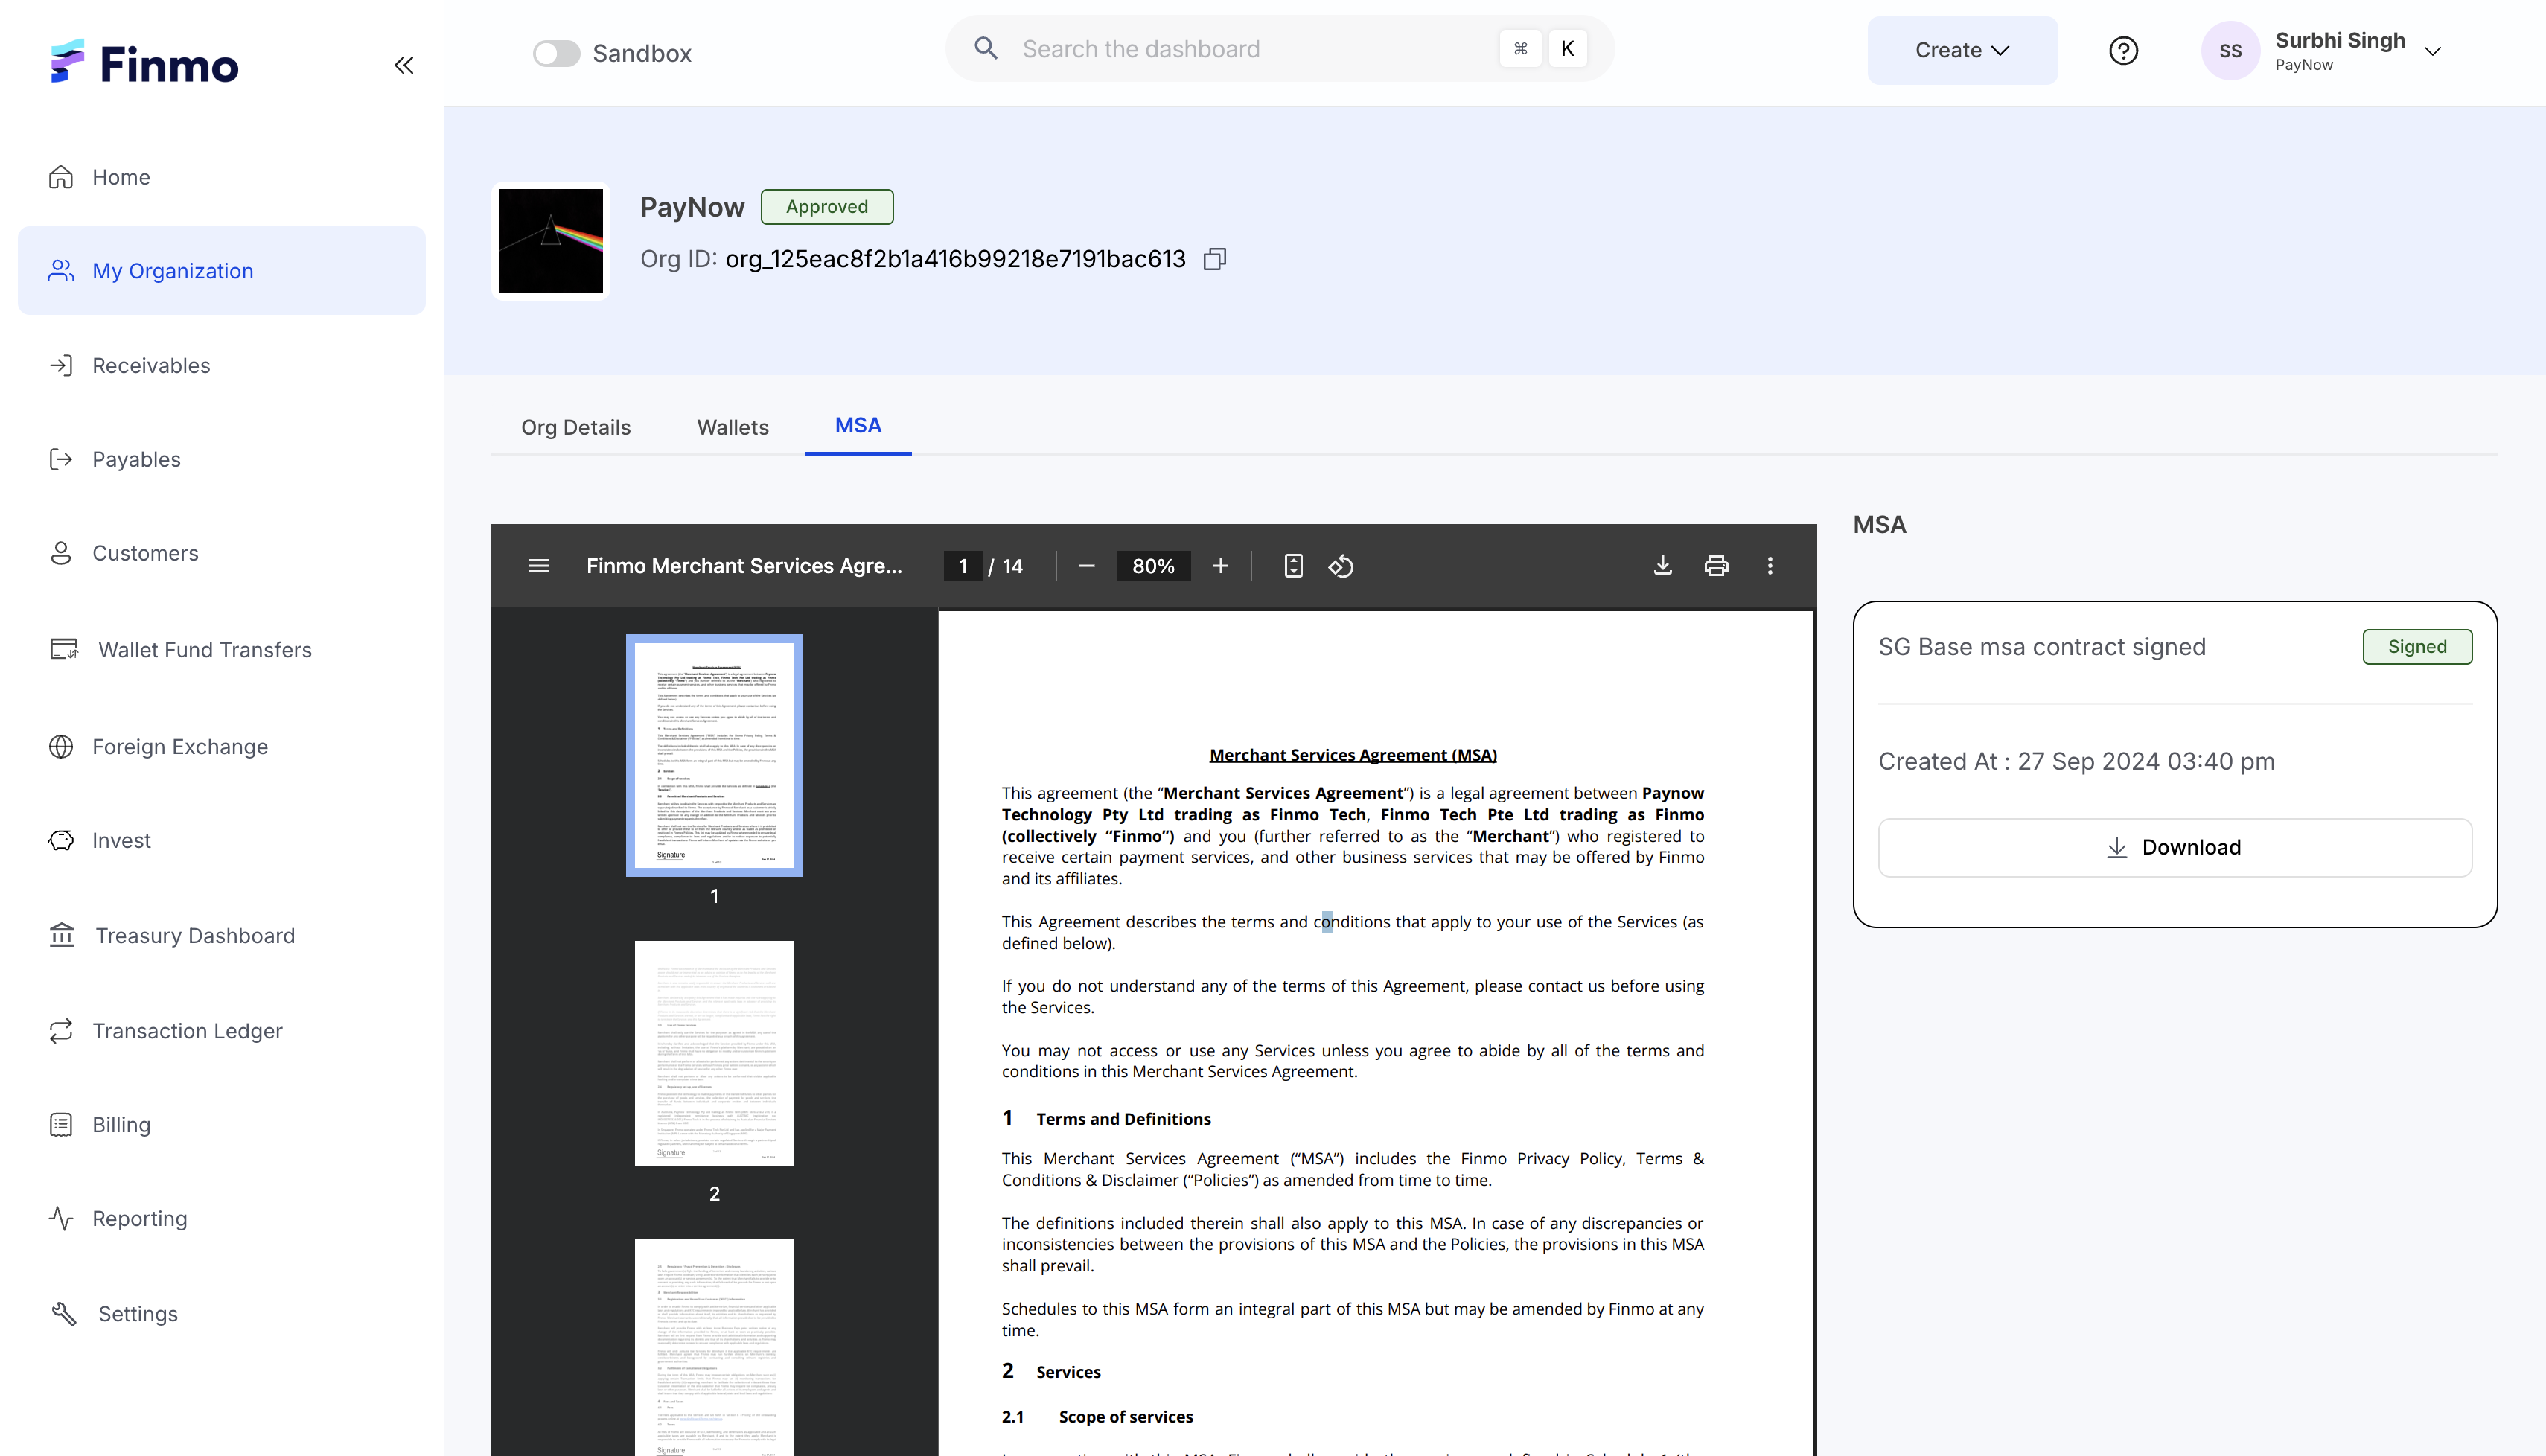Click the 'Merchant Services Agreement (MSA)' heading
This screenshot has height=1456, width=2546.
coord(1353,755)
